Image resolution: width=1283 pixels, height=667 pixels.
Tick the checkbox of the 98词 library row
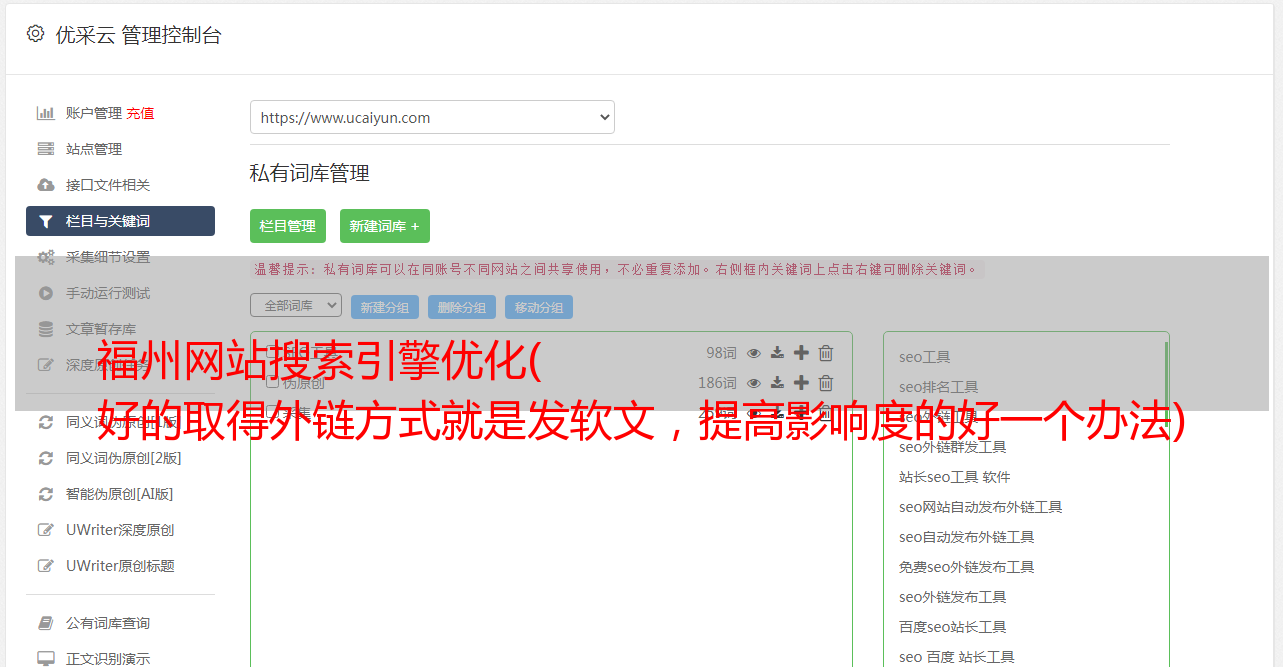click(272, 353)
